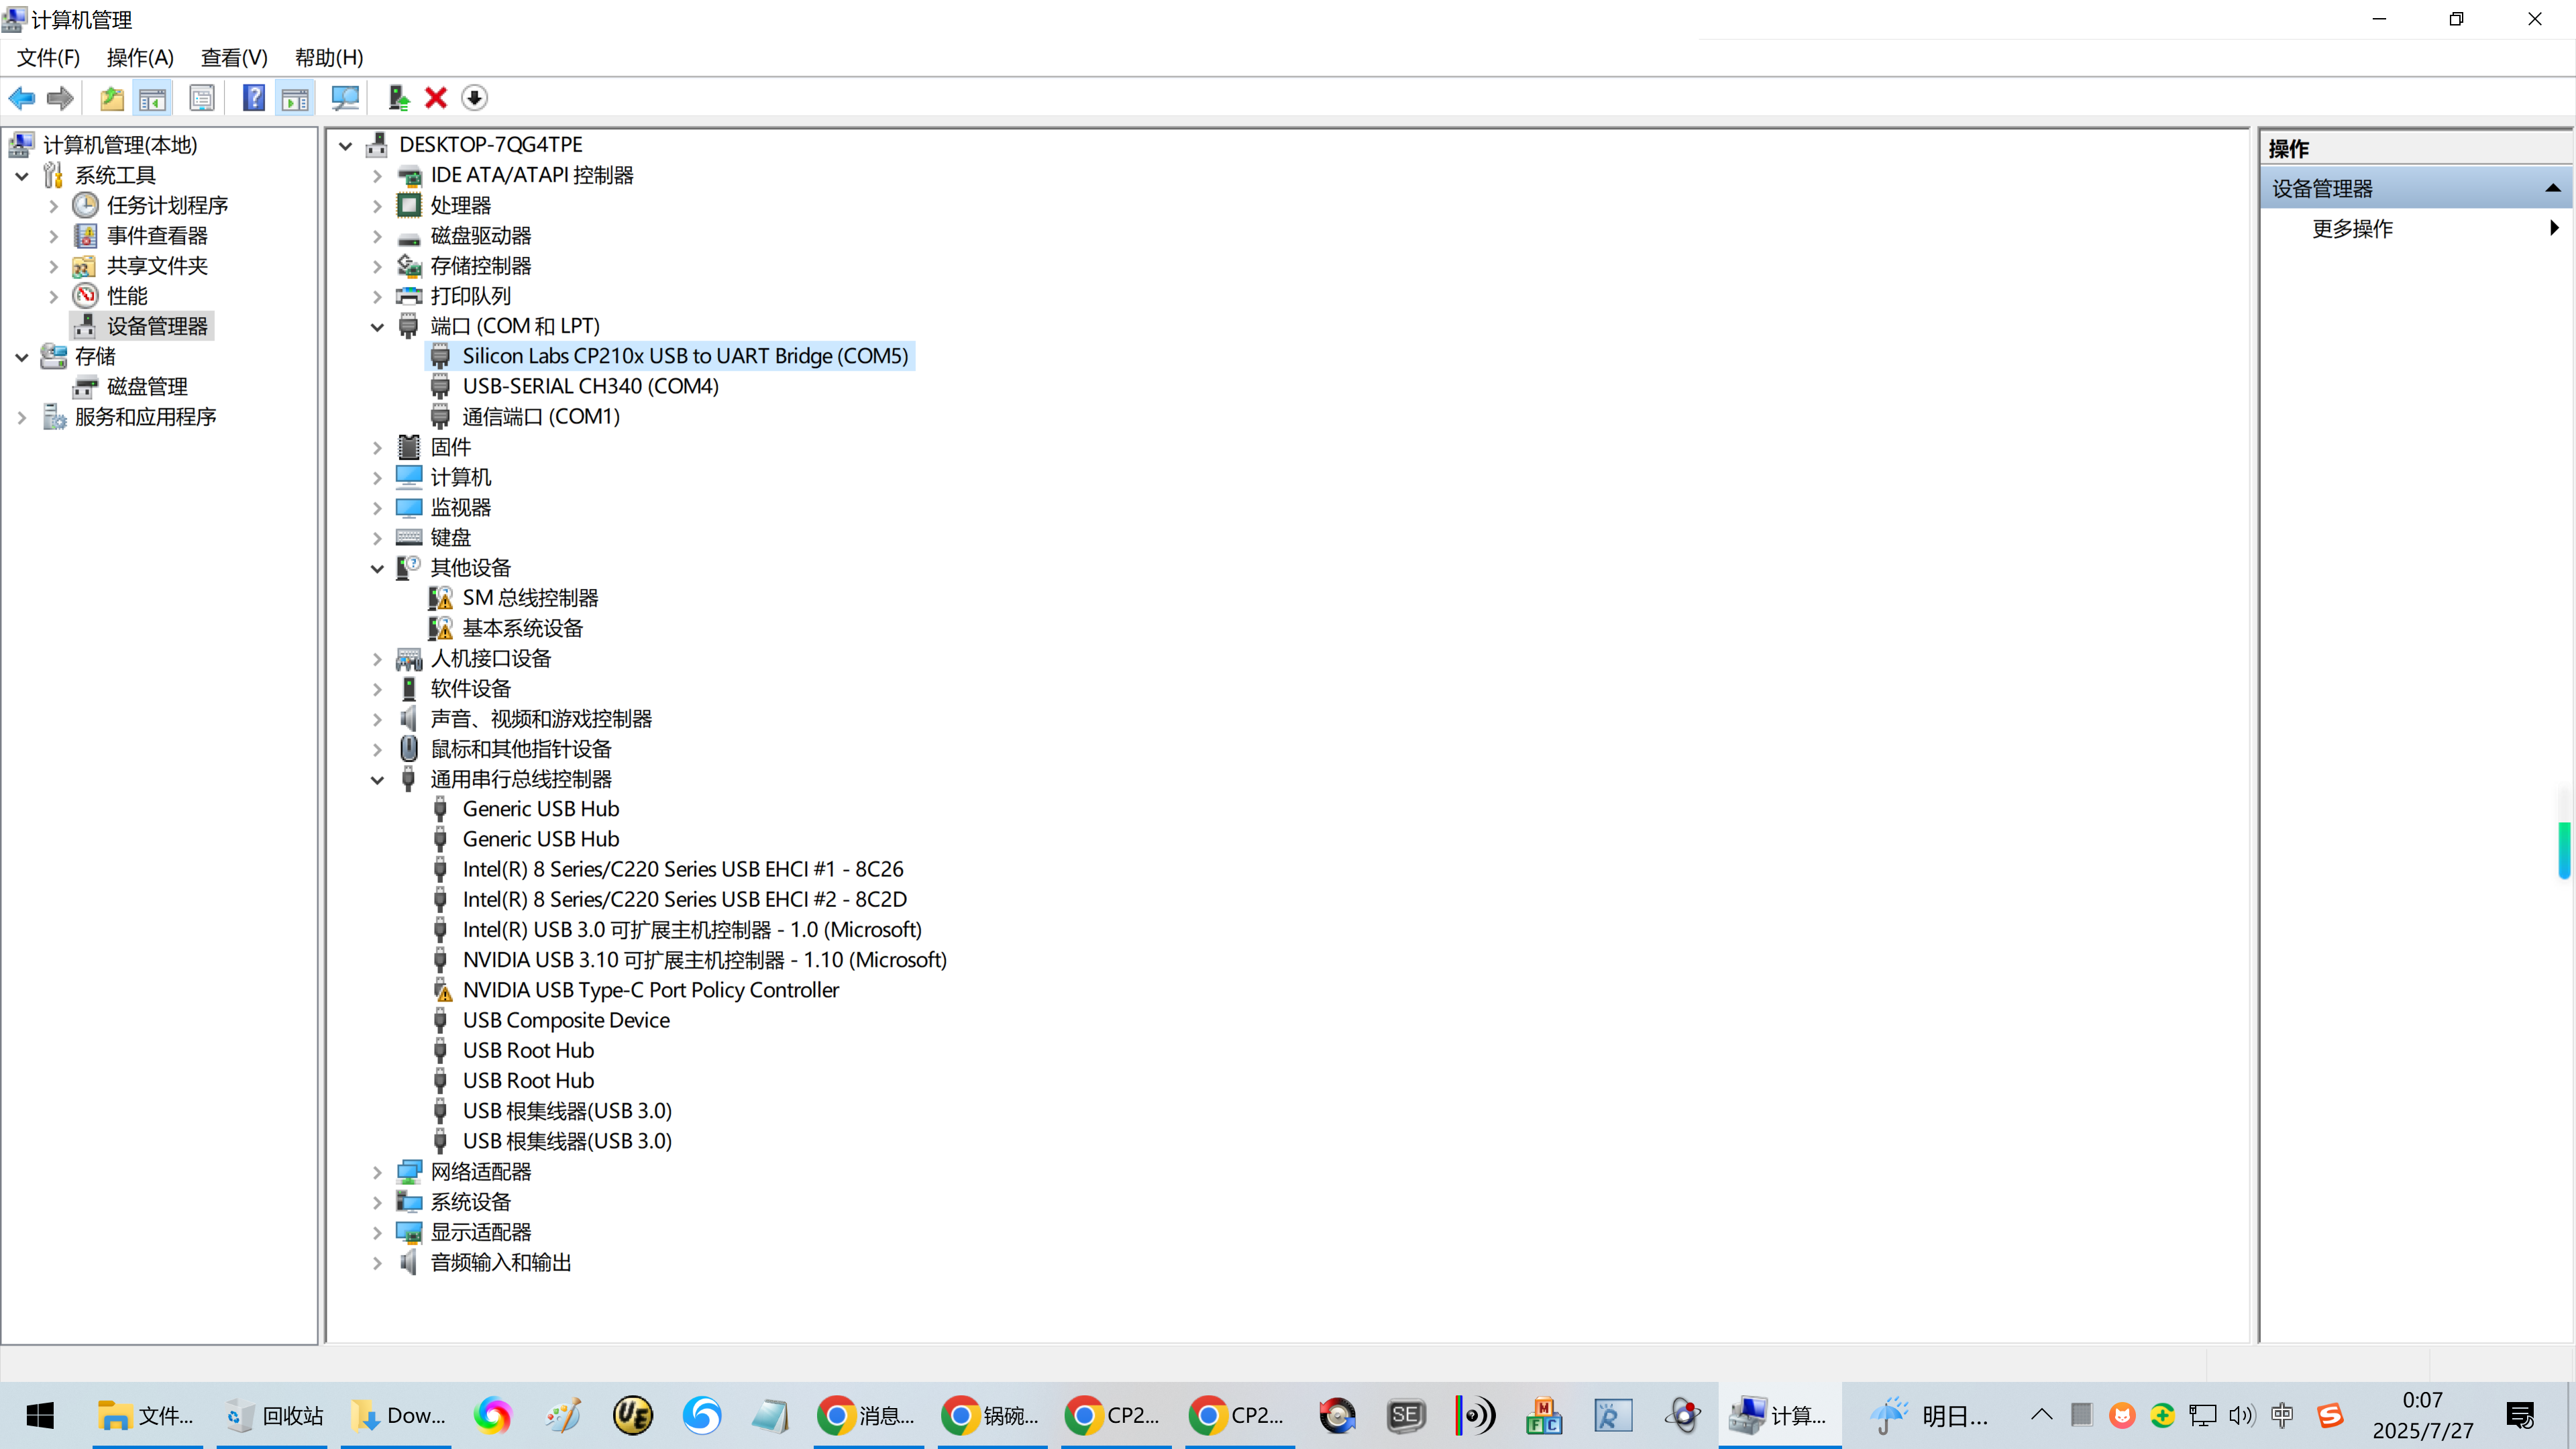Open the UltraEdit icon in the taskbar
The width and height of the screenshot is (2576, 1449).
(632, 1415)
